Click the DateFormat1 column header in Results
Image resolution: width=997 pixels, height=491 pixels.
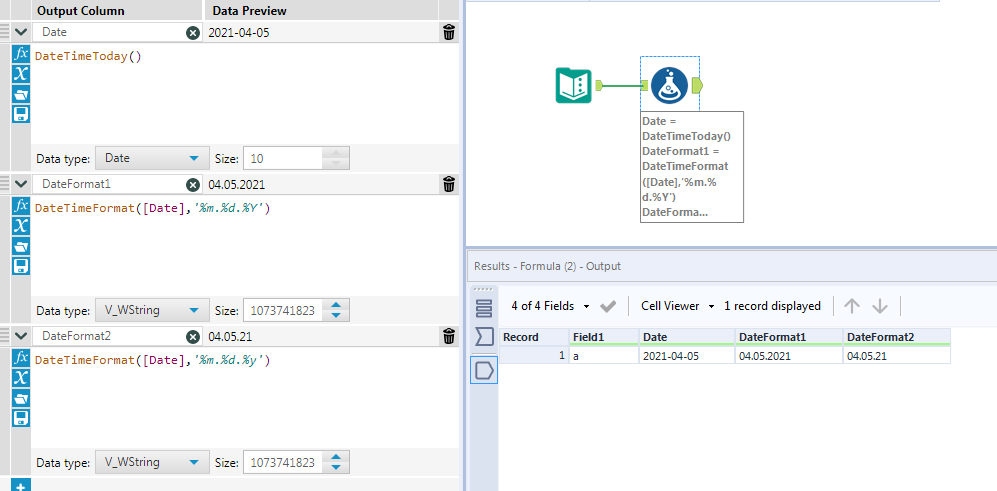[x=789, y=337]
